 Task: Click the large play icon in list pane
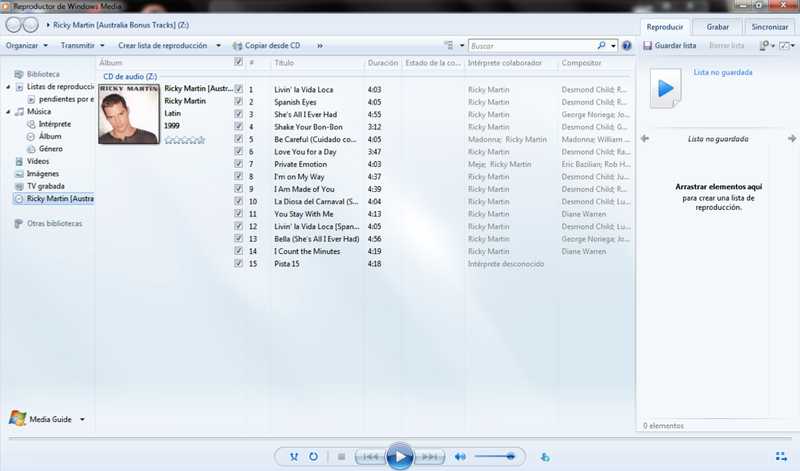665,88
